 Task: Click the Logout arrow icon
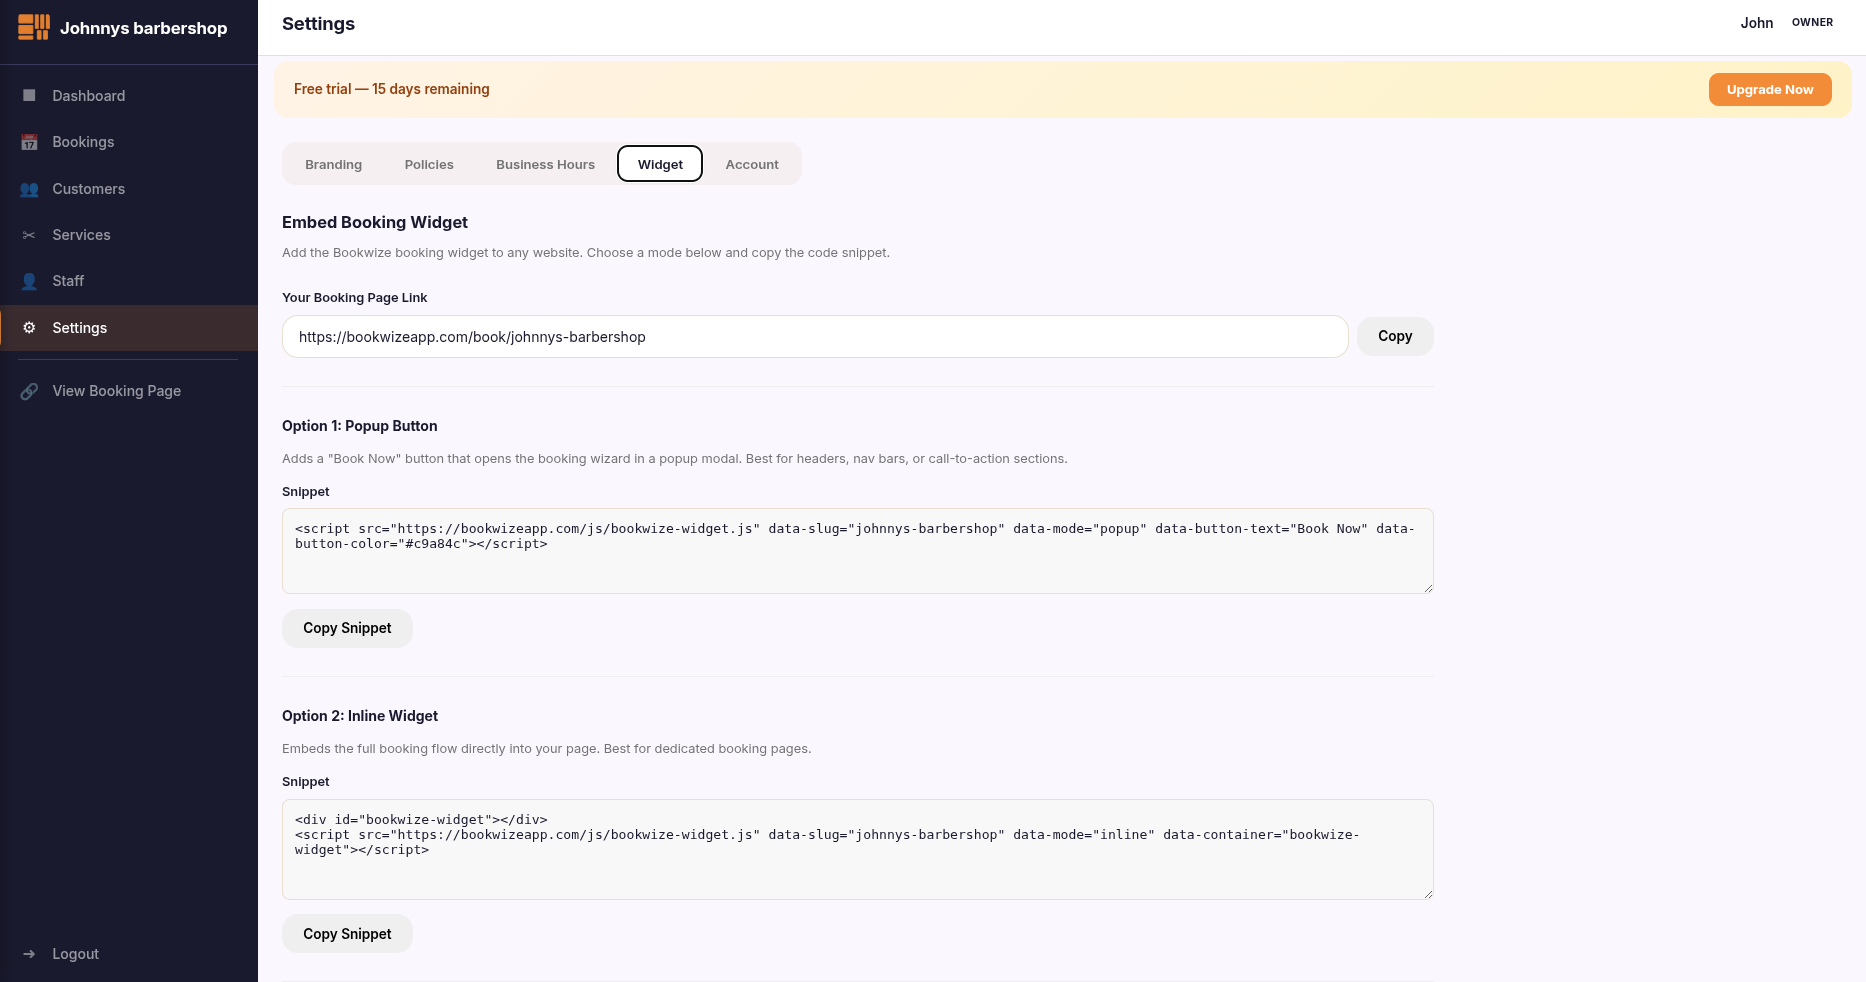(x=29, y=954)
